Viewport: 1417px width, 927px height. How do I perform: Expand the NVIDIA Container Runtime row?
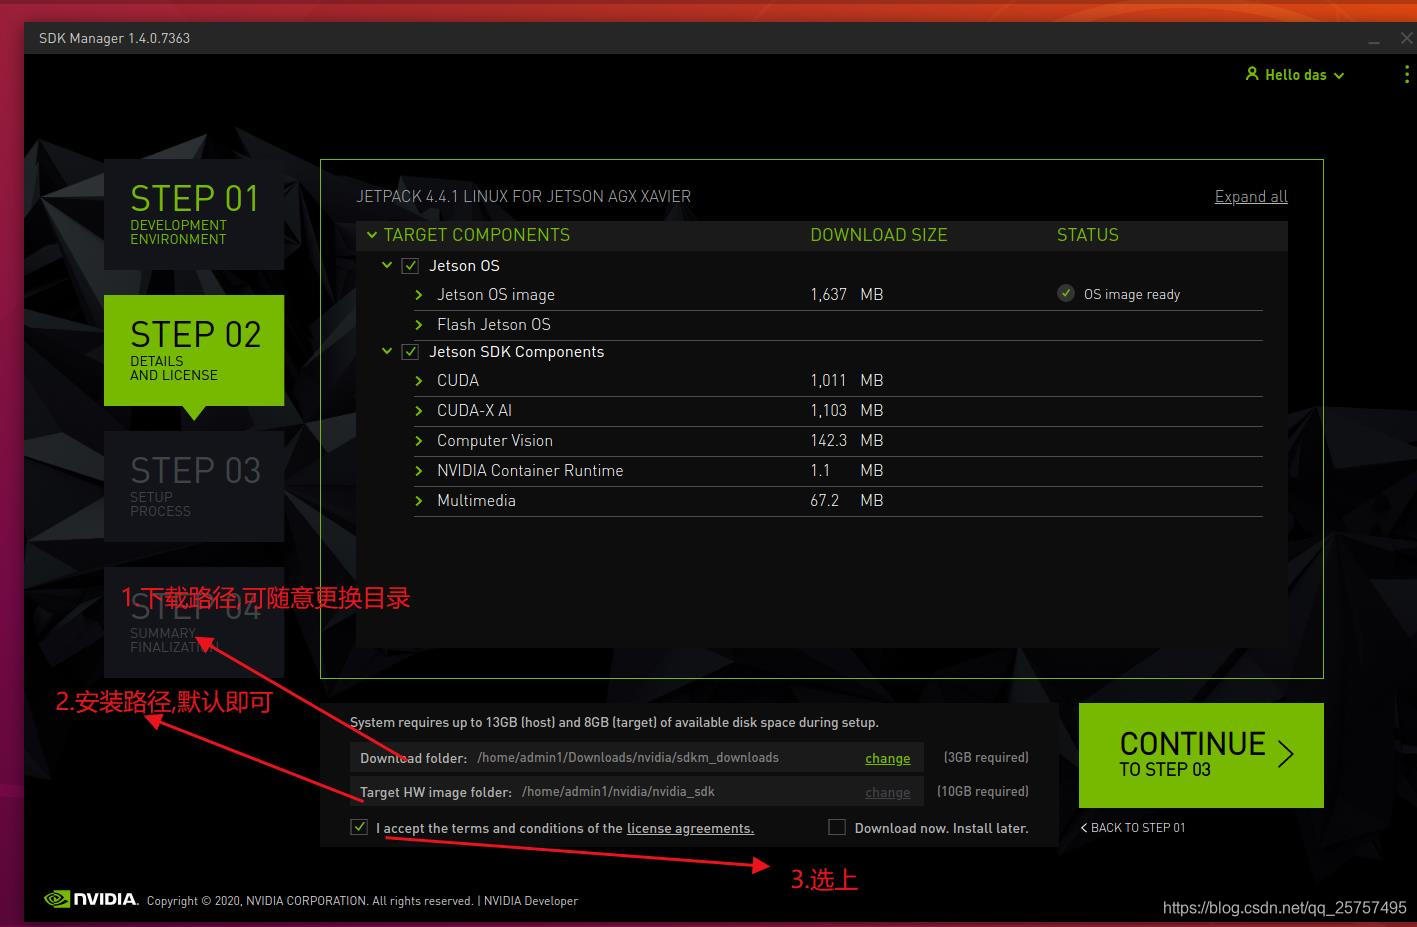(419, 471)
